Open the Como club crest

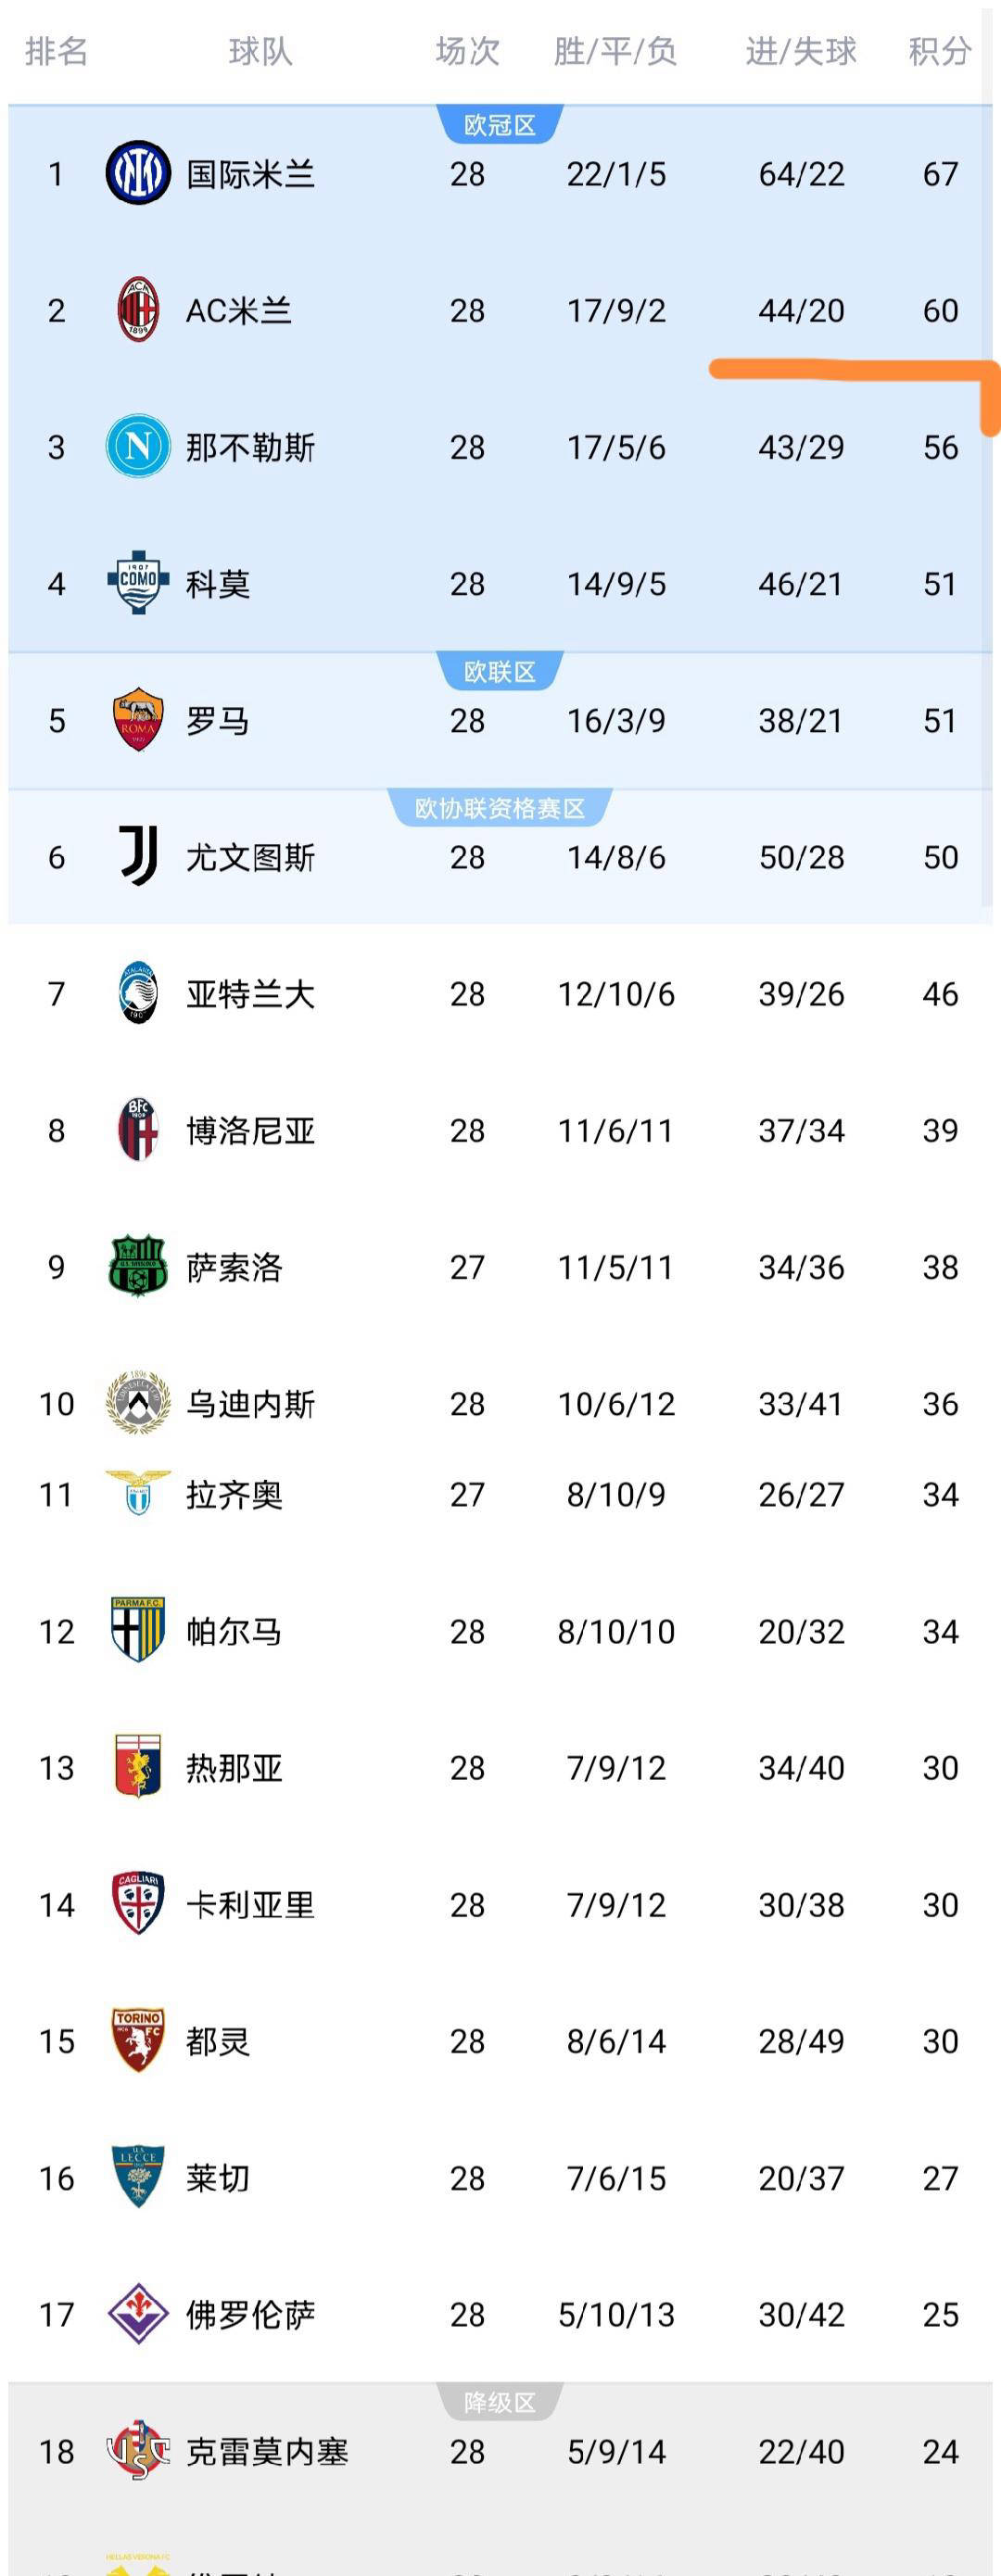138,583
